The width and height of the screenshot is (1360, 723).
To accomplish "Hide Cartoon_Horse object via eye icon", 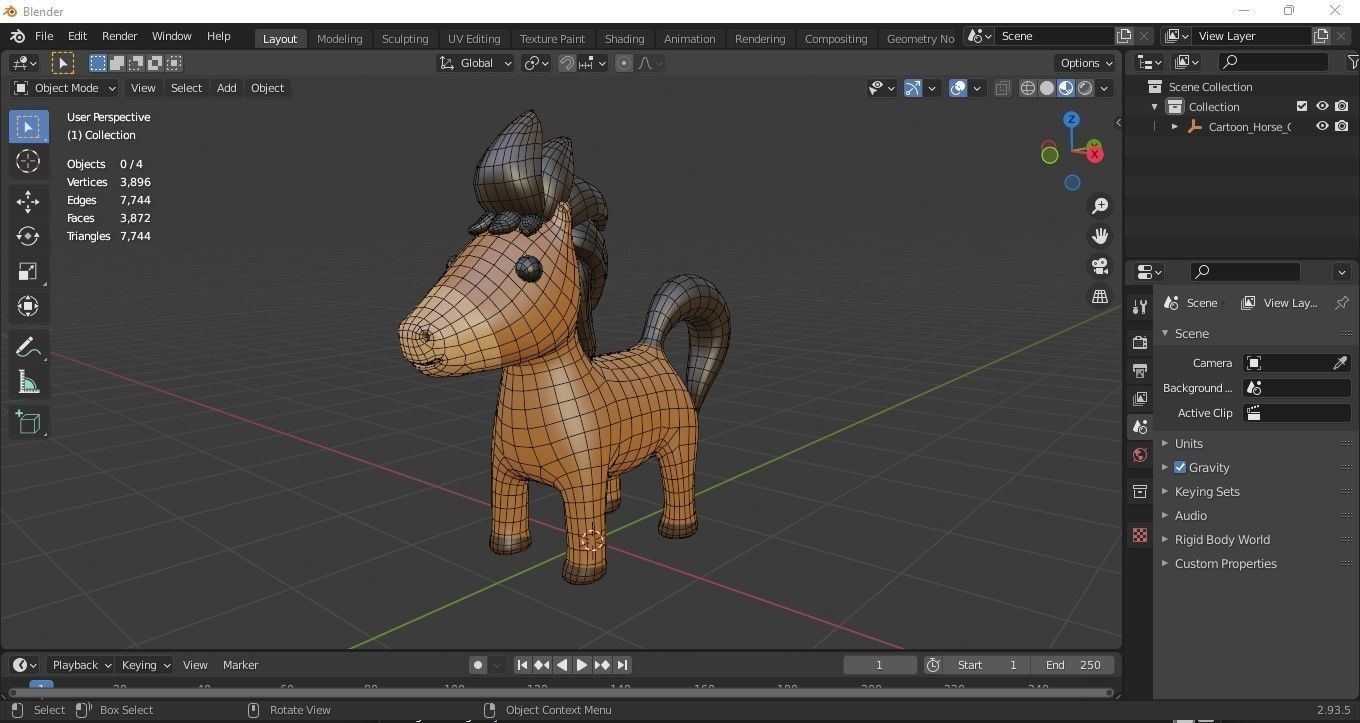I will coord(1322,126).
